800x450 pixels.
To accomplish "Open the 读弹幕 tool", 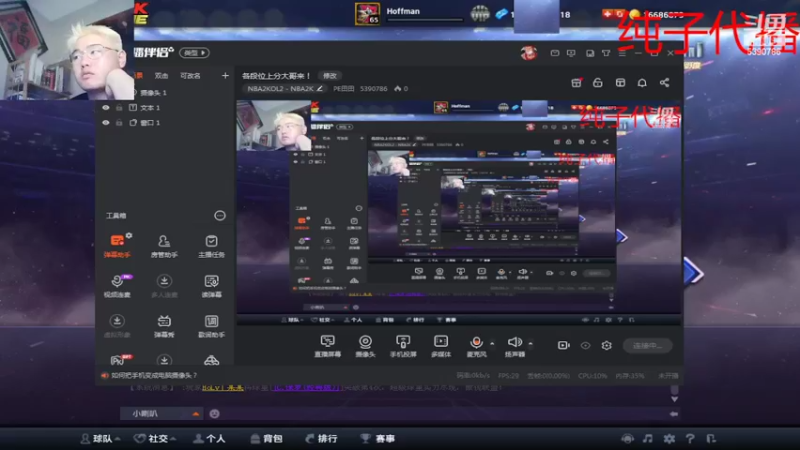I will (x=211, y=286).
